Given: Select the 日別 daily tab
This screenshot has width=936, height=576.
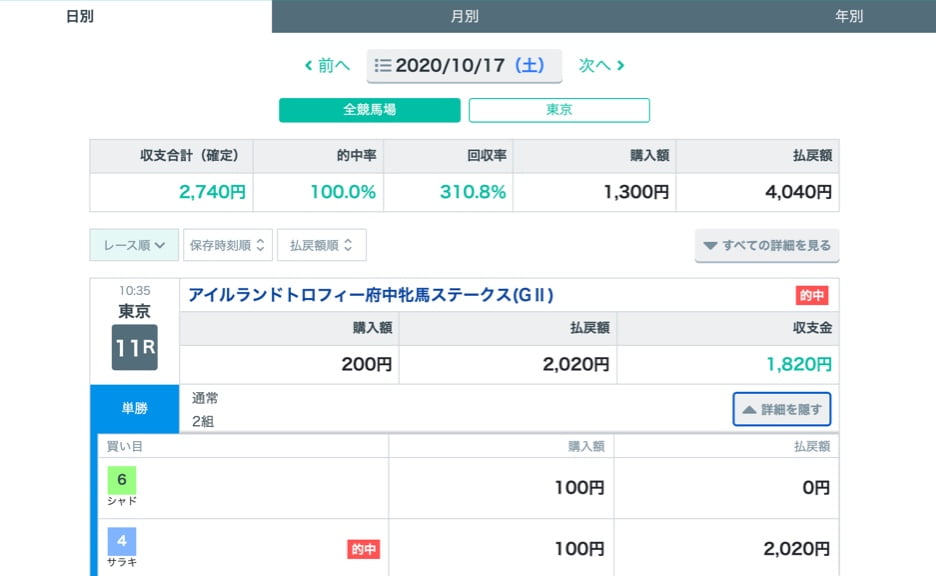Looking at the screenshot, I should coord(80,16).
